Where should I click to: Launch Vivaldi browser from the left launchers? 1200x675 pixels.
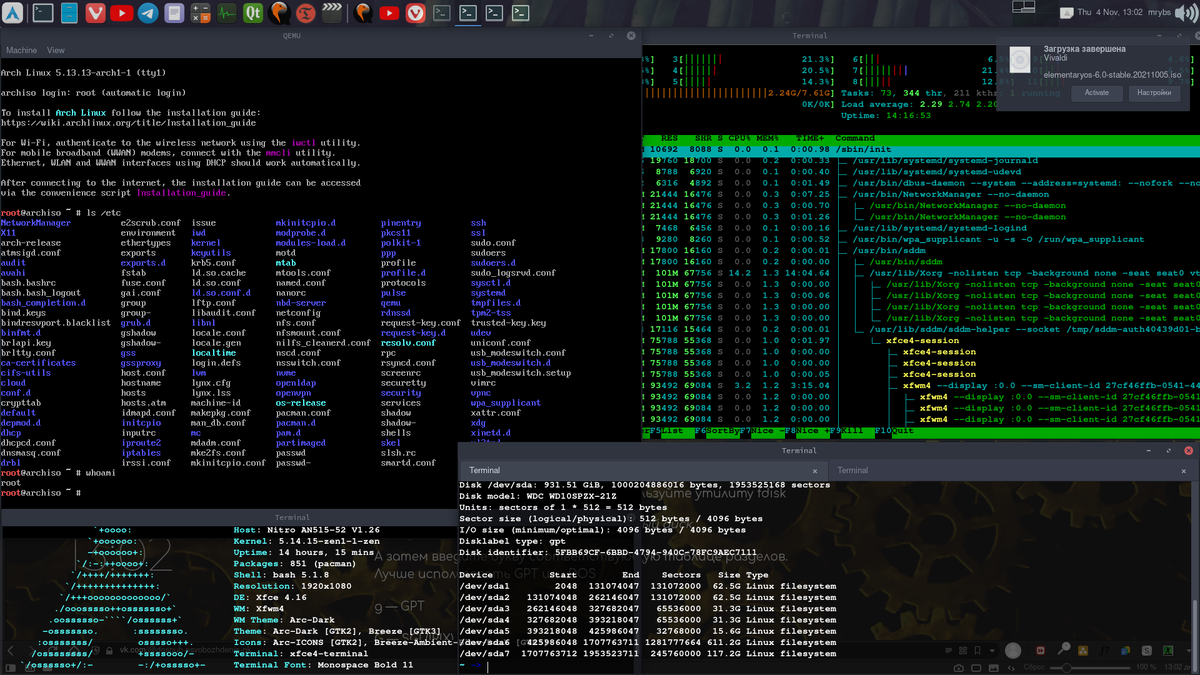[95, 13]
